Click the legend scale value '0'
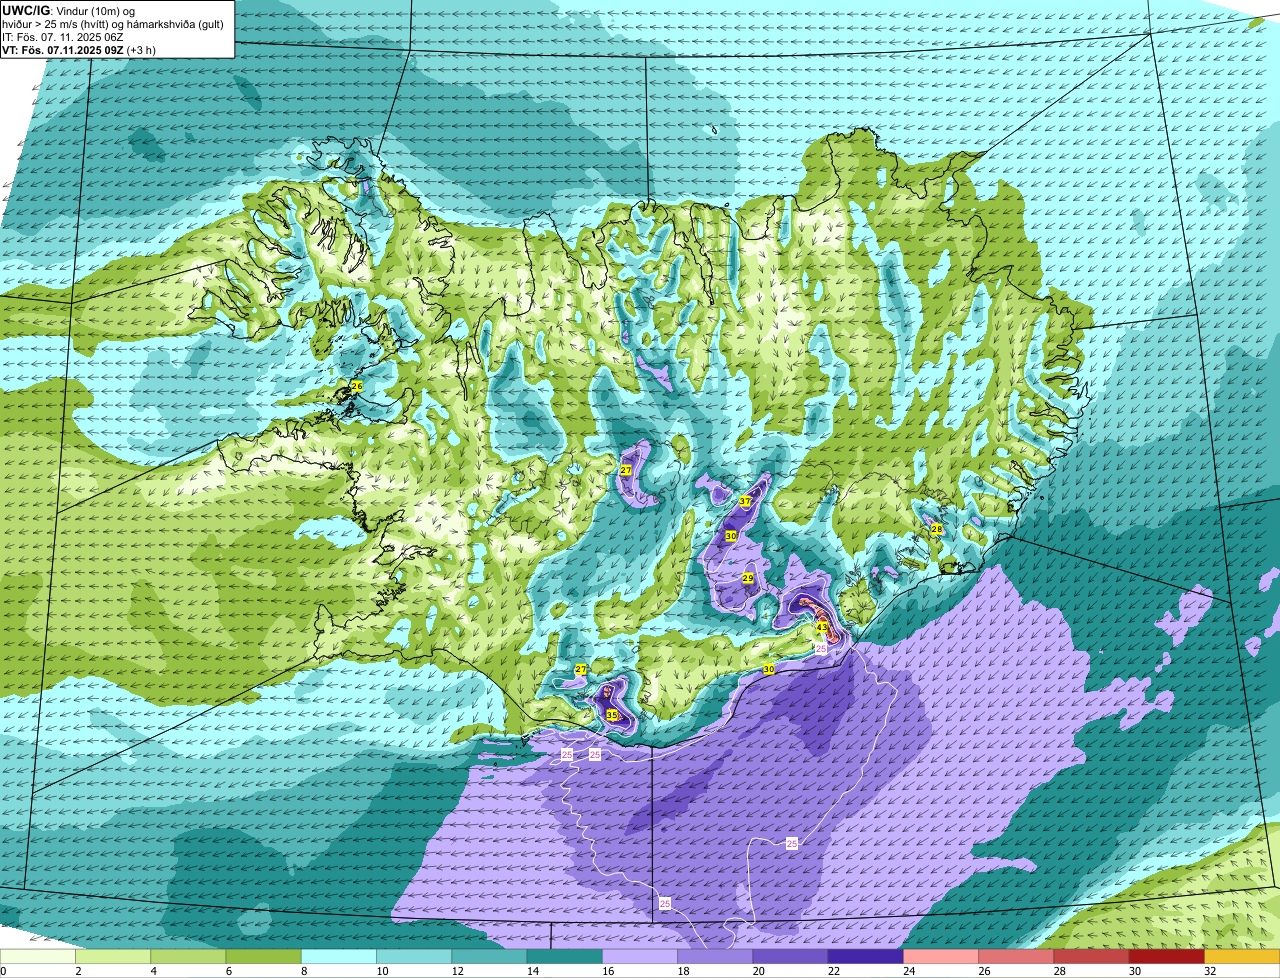1280x978 pixels. 4,971
